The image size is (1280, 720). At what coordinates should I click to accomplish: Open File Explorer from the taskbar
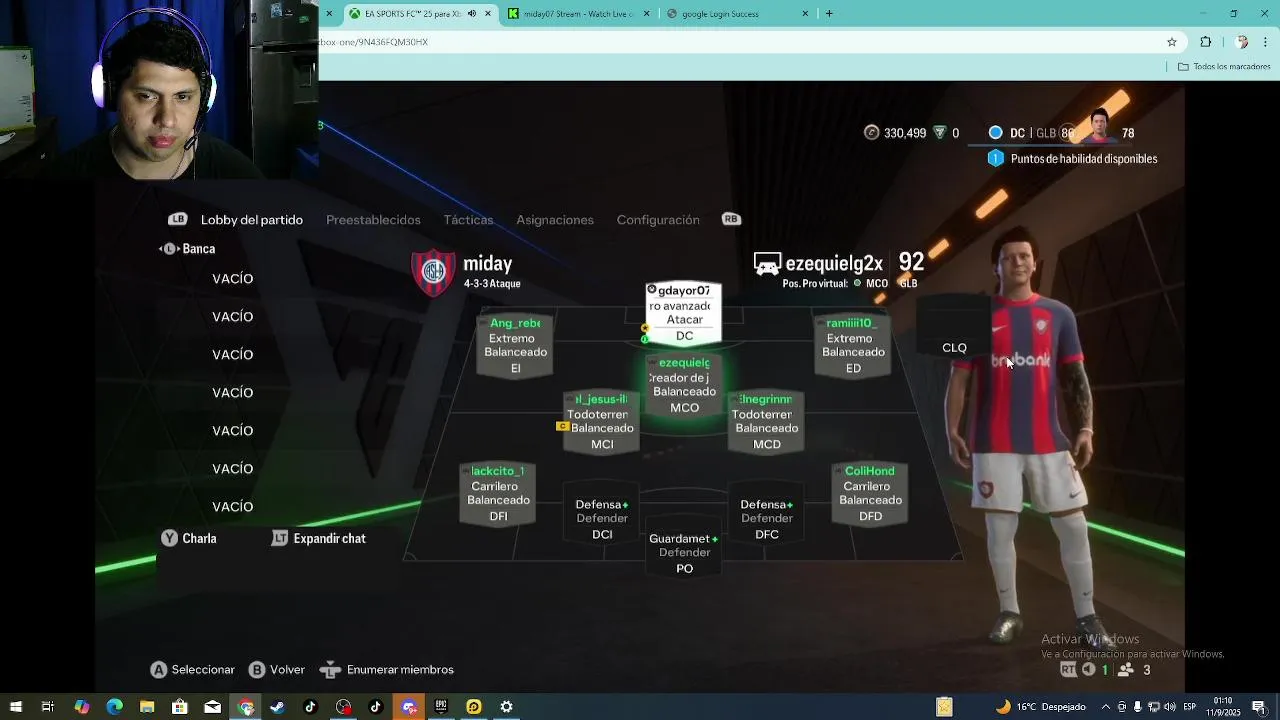146,707
